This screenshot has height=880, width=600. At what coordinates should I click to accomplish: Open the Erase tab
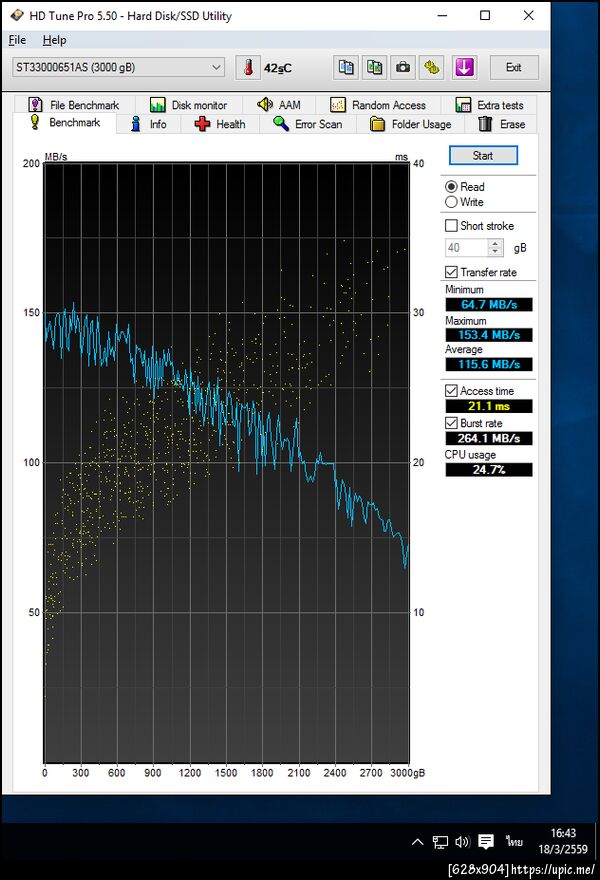point(502,124)
